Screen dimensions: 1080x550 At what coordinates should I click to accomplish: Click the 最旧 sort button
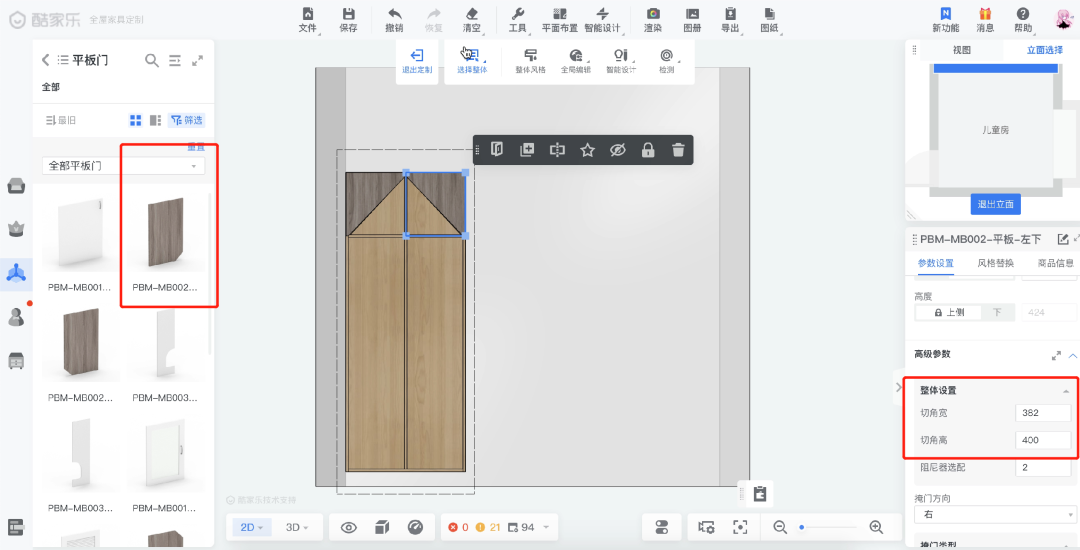coord(61,120)
